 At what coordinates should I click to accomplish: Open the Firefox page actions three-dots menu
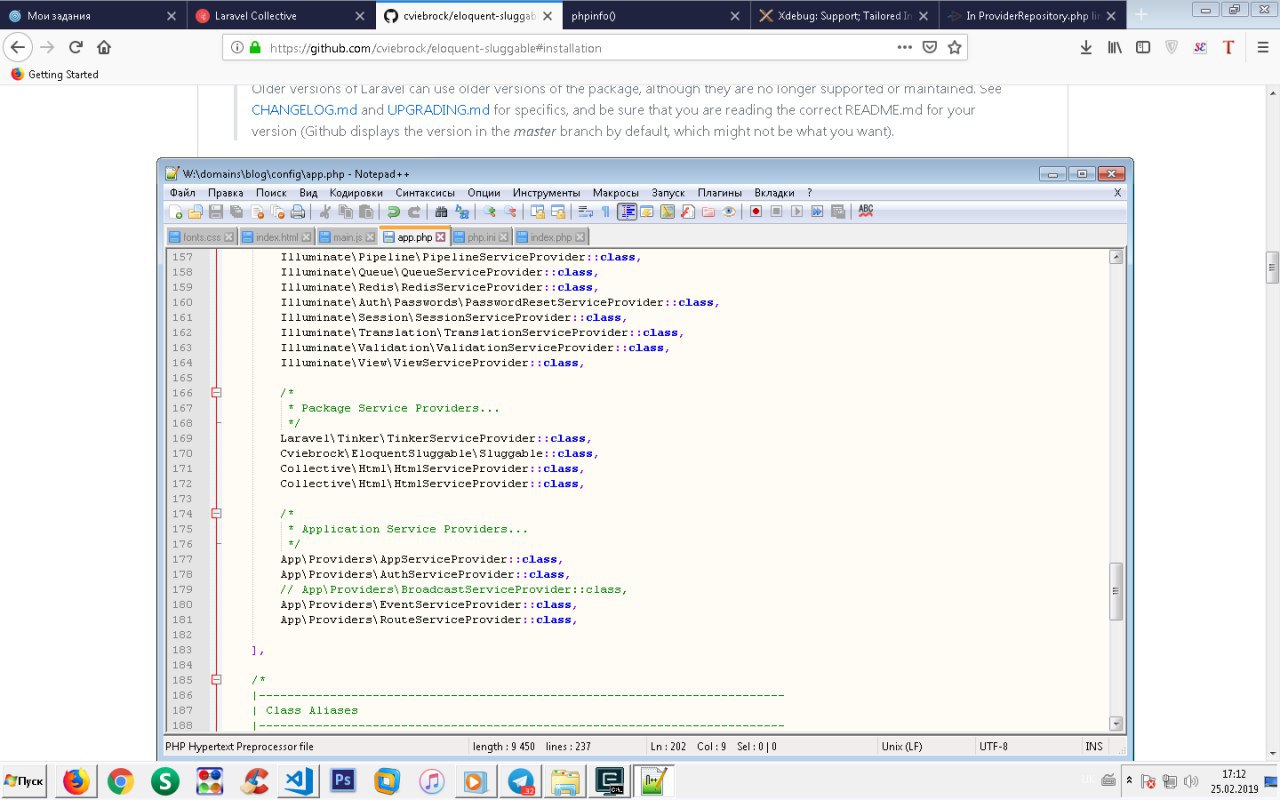[904, 47]
